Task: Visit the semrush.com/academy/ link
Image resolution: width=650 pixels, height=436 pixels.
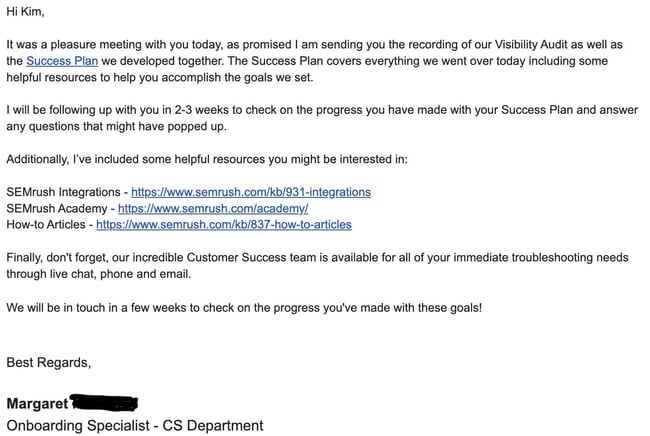Action: [x=213, y=208]
